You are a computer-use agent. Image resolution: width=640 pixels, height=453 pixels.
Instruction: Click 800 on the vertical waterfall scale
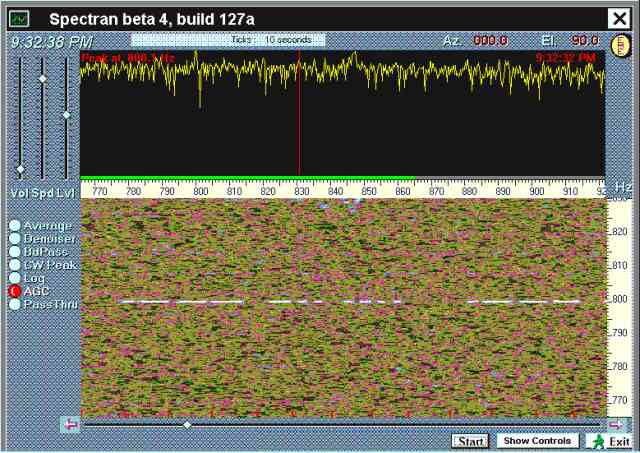619,299
